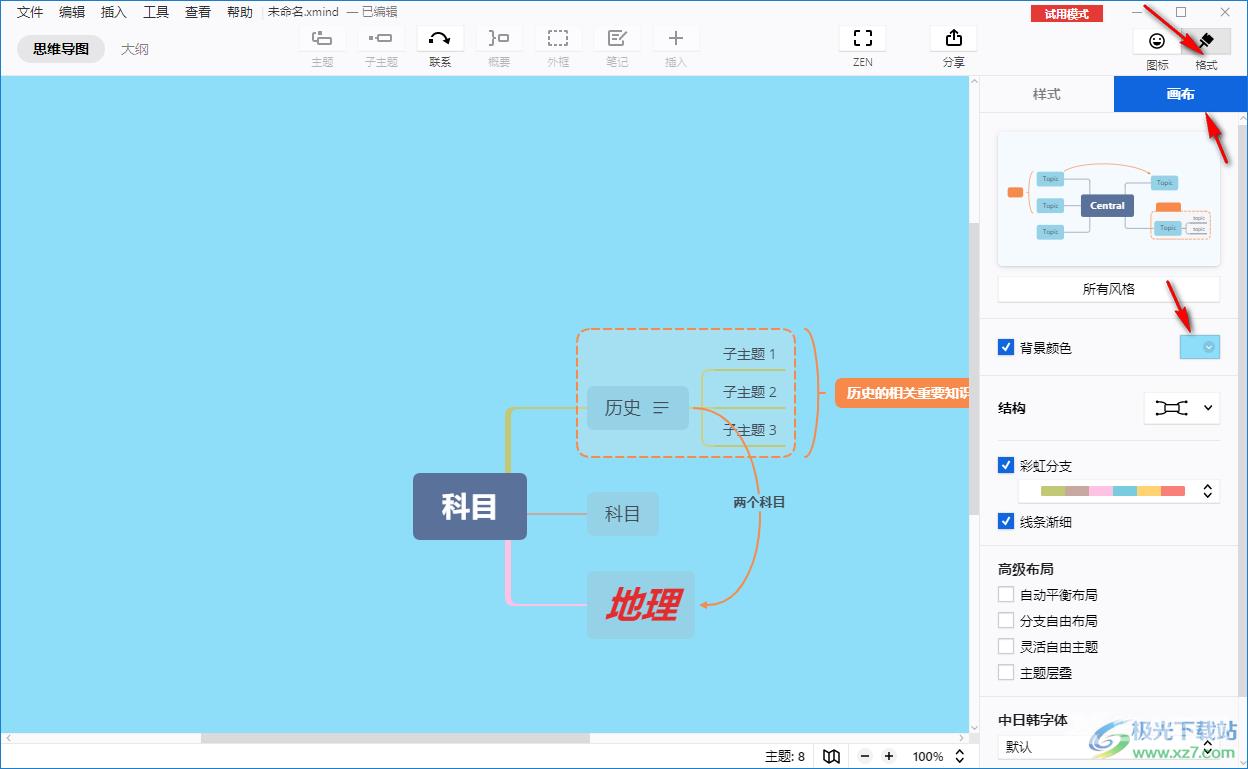The height and width of the screenshot is (769, 1248).
Task: Open the 查看 menu
Action: (198, 12)
